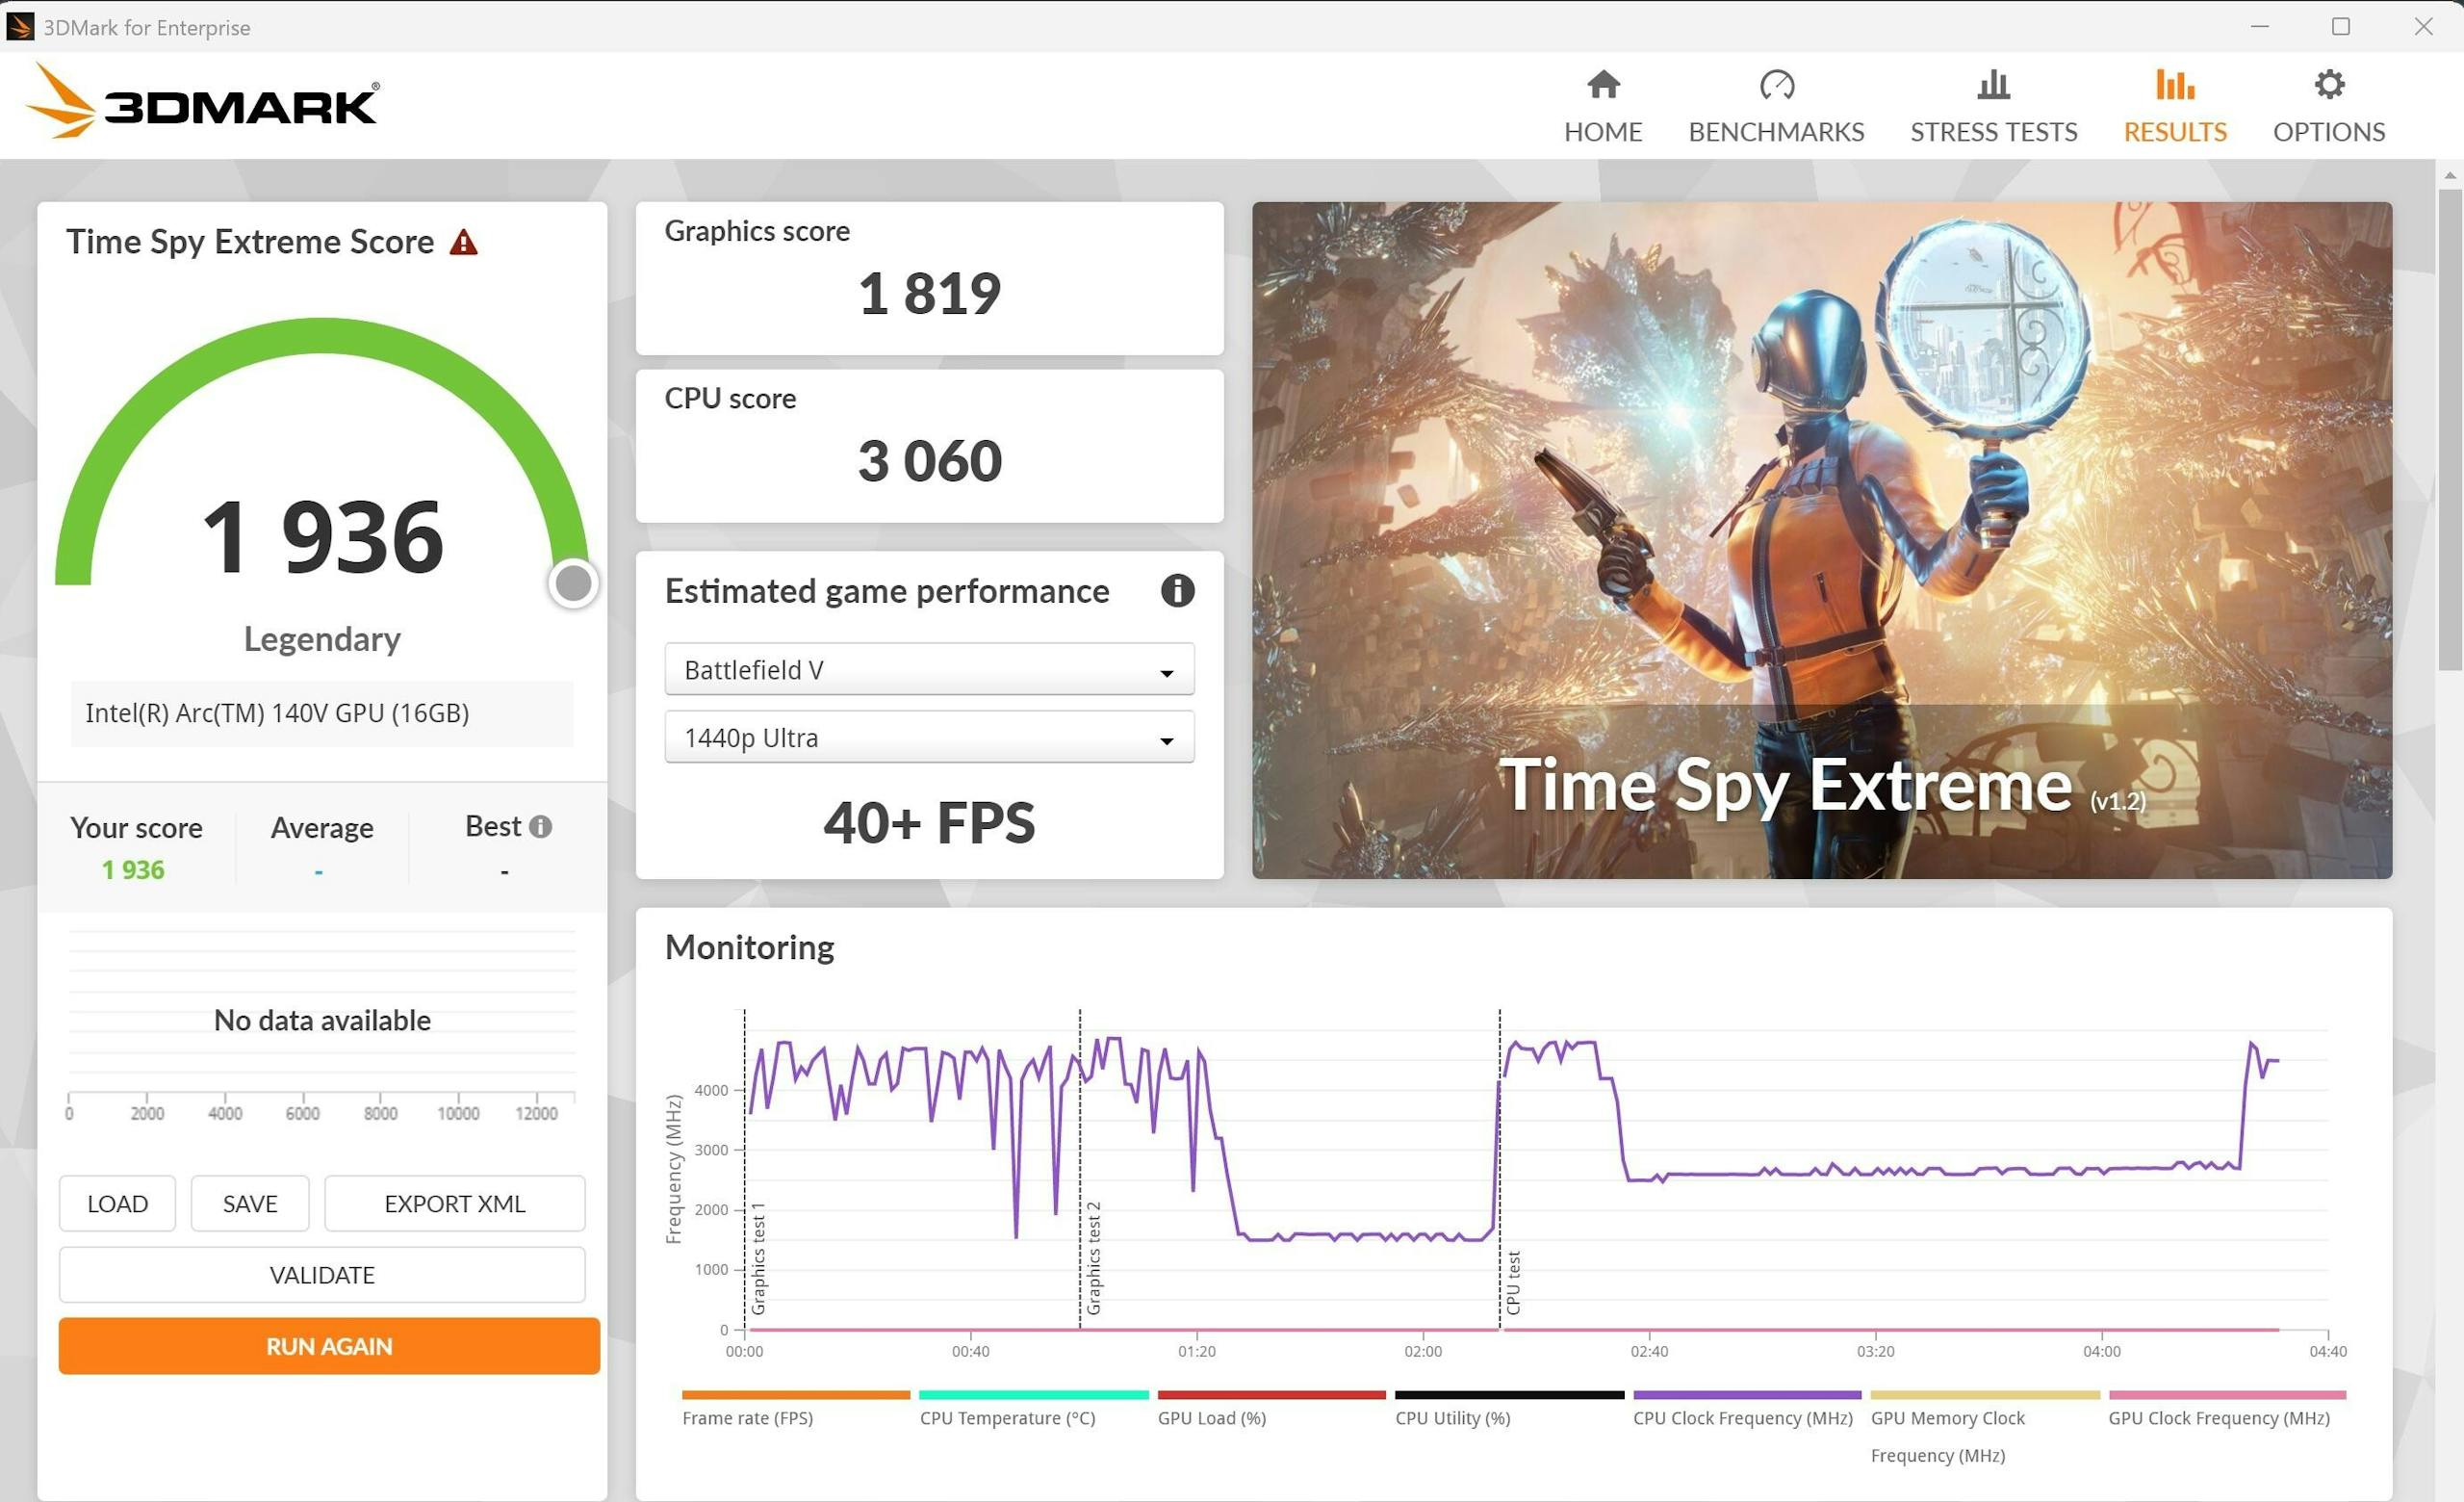
Task: Expand the 1440p Ultra resolution dropdown
Action: click(929, 737)
